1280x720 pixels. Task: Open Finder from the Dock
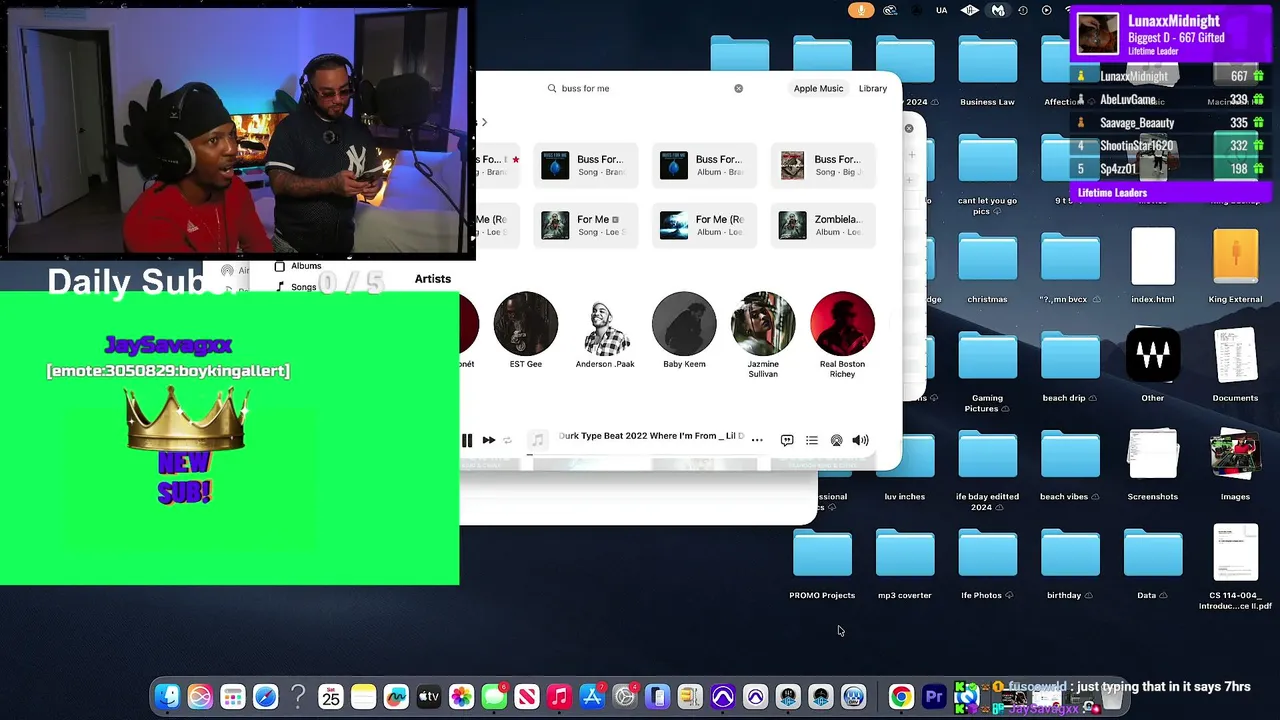[x=167, y=697]
